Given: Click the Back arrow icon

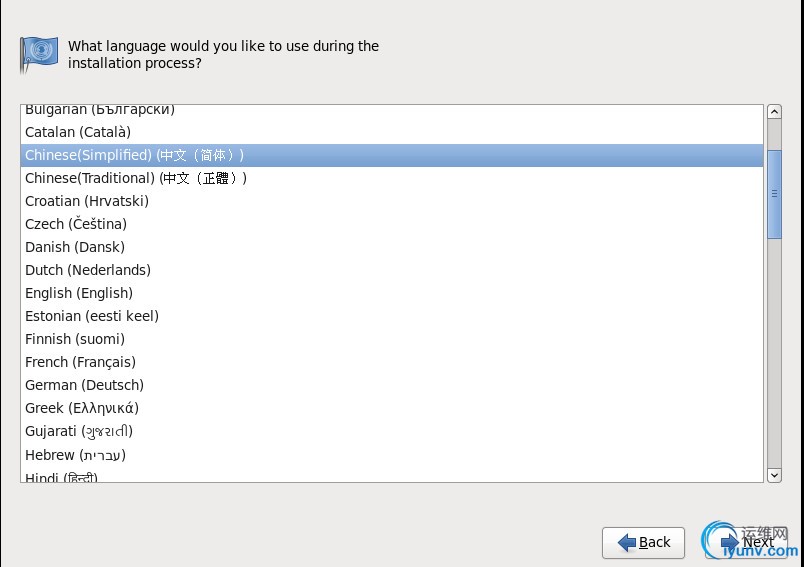Looking at the screenshot, I should [x=627, y=542].
